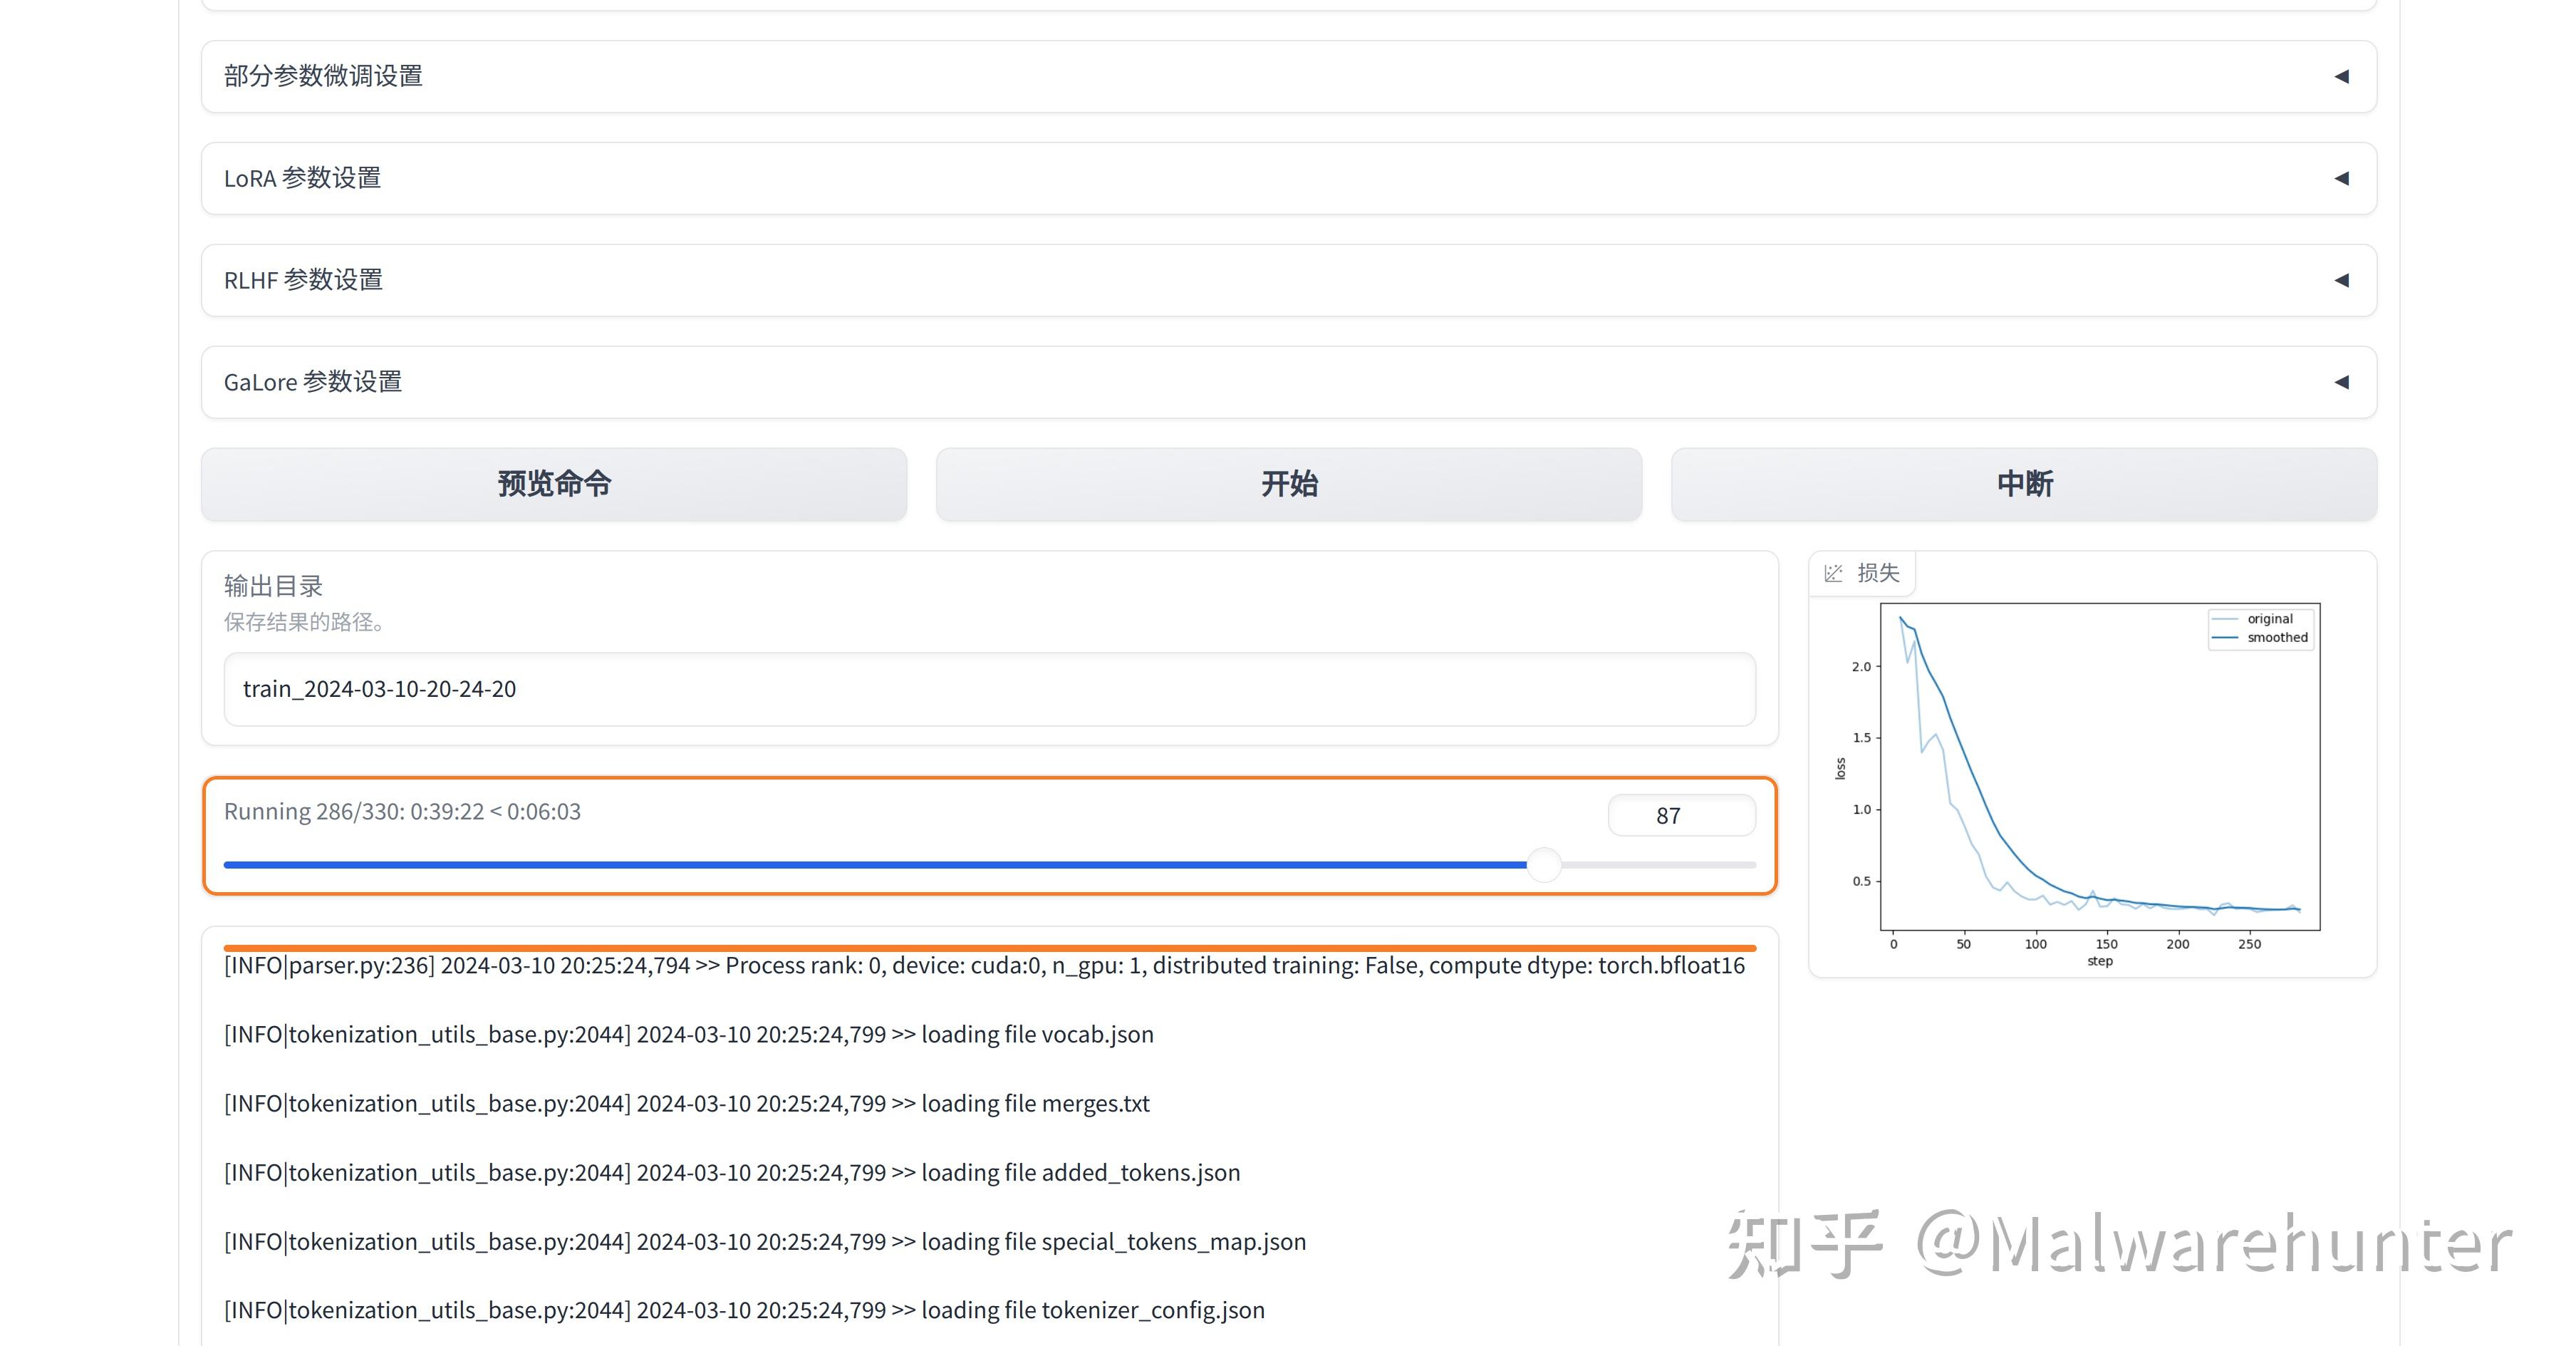Click the plot icon beside 损失

(1833, 573)
